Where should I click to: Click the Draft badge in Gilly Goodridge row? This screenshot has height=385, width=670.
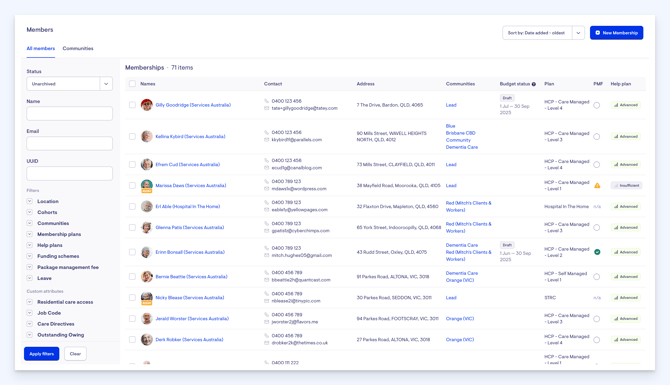pos(507,98)
